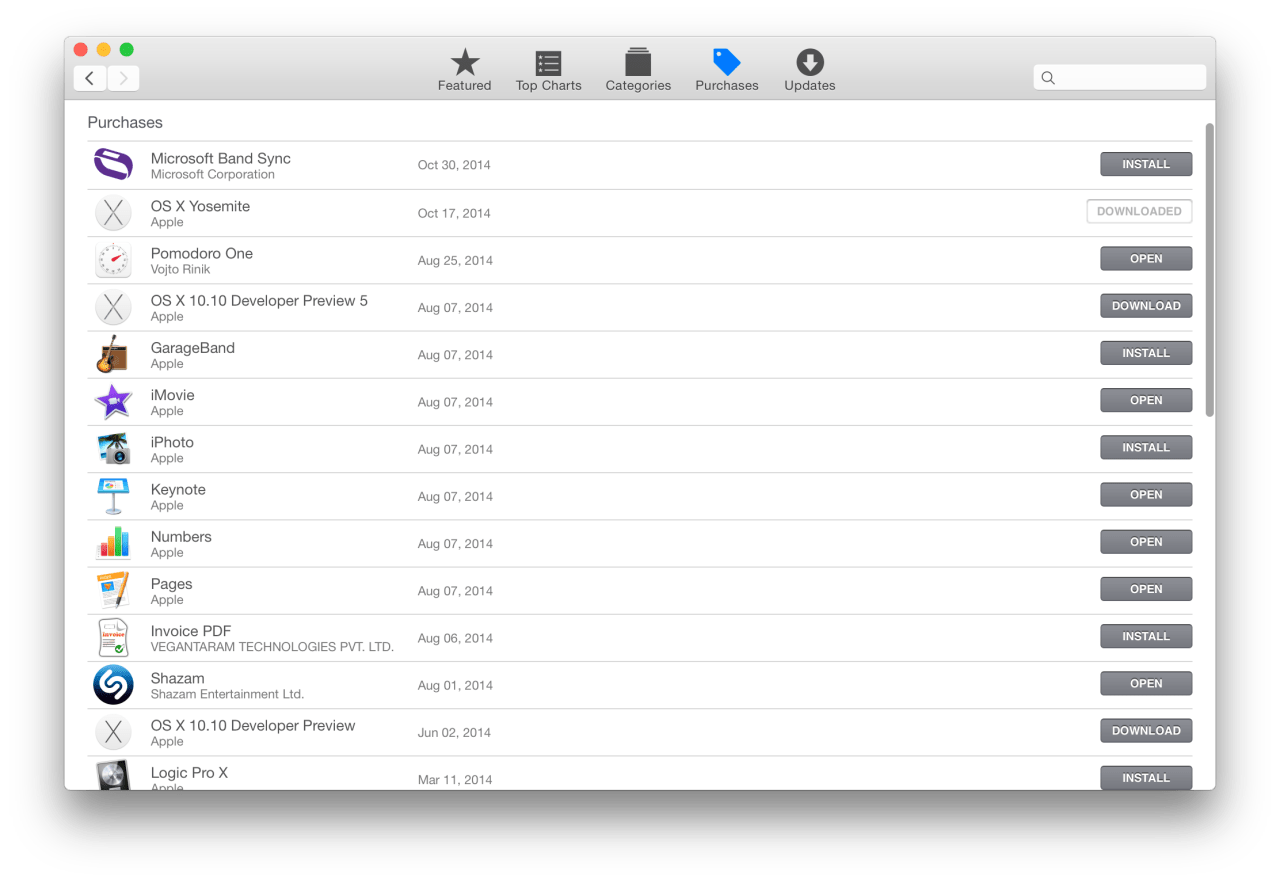Image resolution: width=1280 pixels, height=882 pixels.
Task: Click the Pages document icon
Action: pos(113,590)
